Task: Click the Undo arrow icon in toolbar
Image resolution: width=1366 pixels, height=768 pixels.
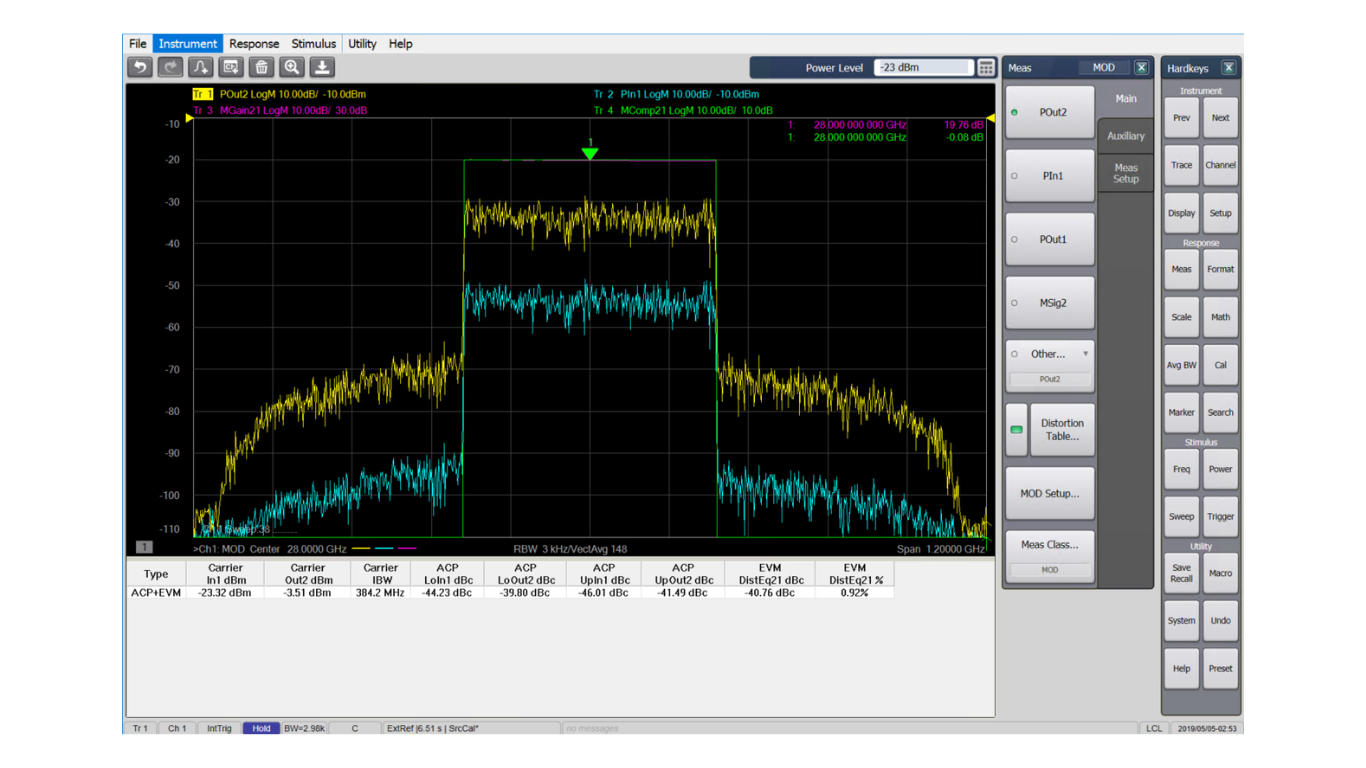Action: coord(140,67)
